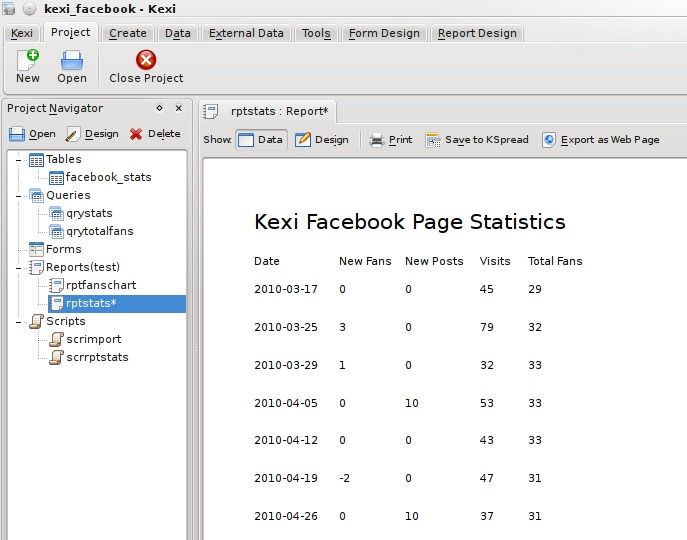Click the New project icon
This screenshot has width=687, height=540.
[28, 60]
